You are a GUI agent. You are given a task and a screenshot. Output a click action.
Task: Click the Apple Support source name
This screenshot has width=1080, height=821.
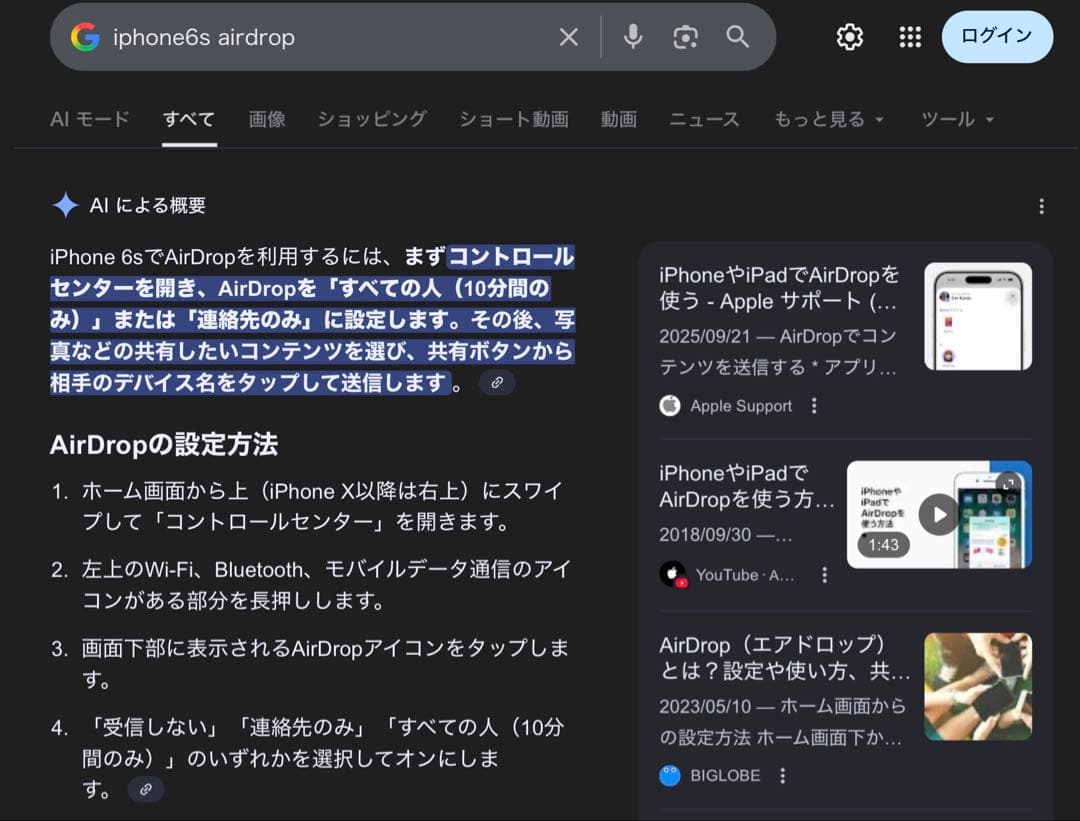coord(741,406)
